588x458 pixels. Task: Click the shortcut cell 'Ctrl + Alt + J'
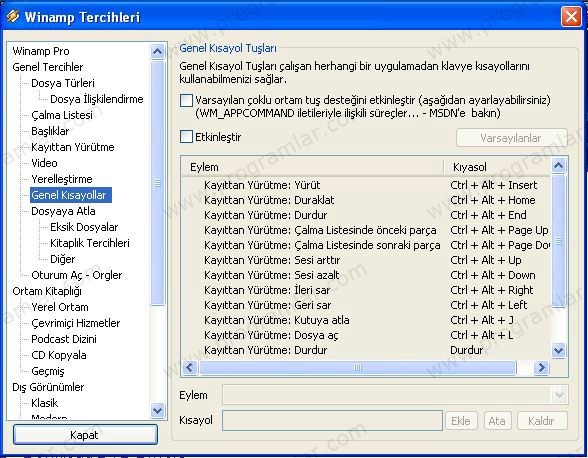[x=482, y=320]
